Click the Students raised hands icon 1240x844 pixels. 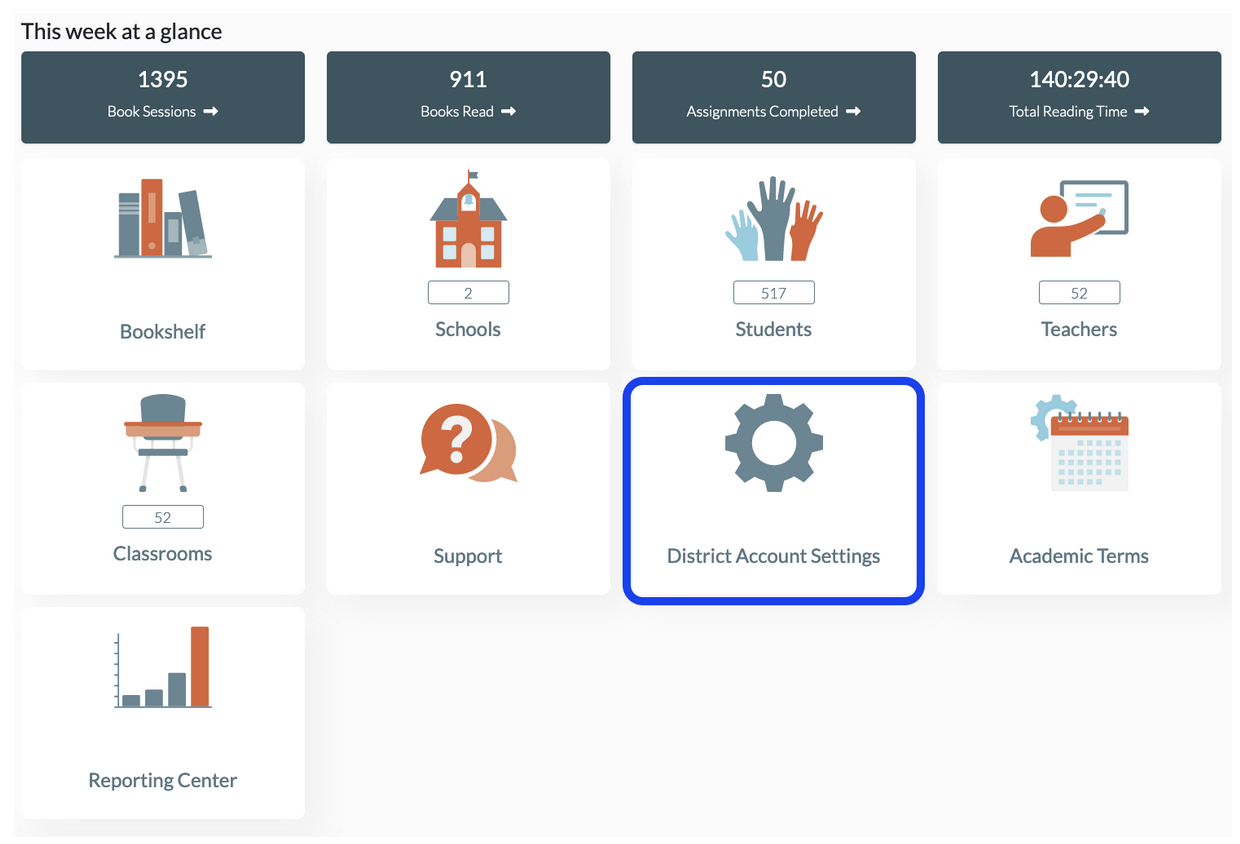tap(773, 219)
